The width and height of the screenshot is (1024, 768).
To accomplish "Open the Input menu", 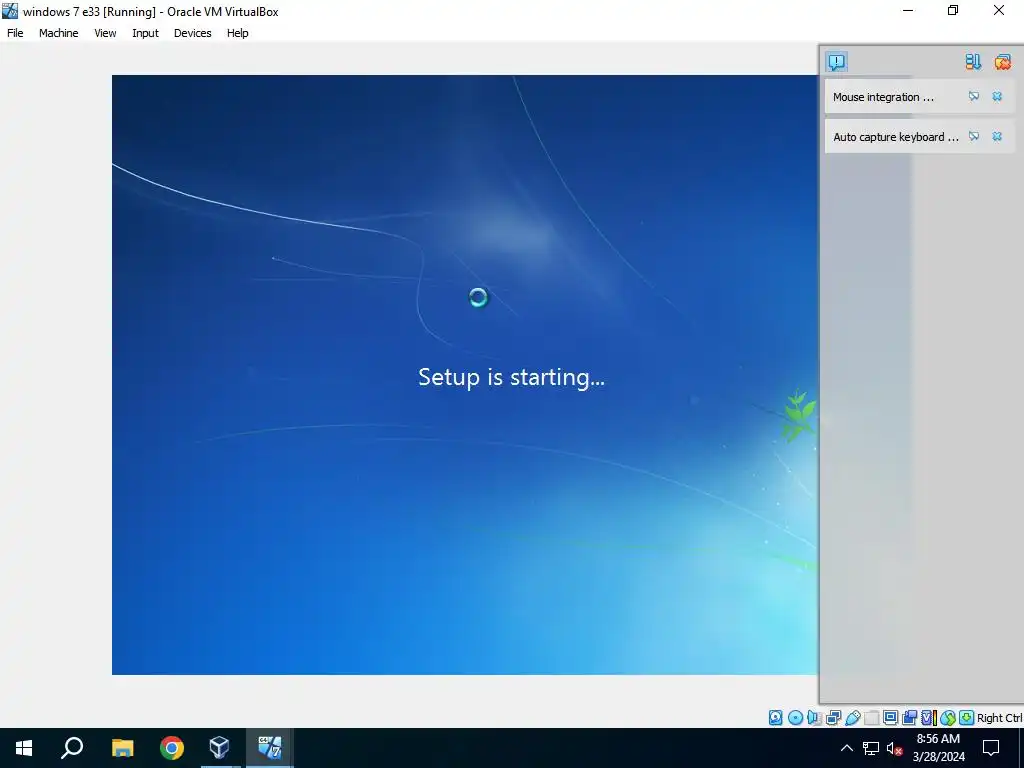I will (x=145, y=33).
